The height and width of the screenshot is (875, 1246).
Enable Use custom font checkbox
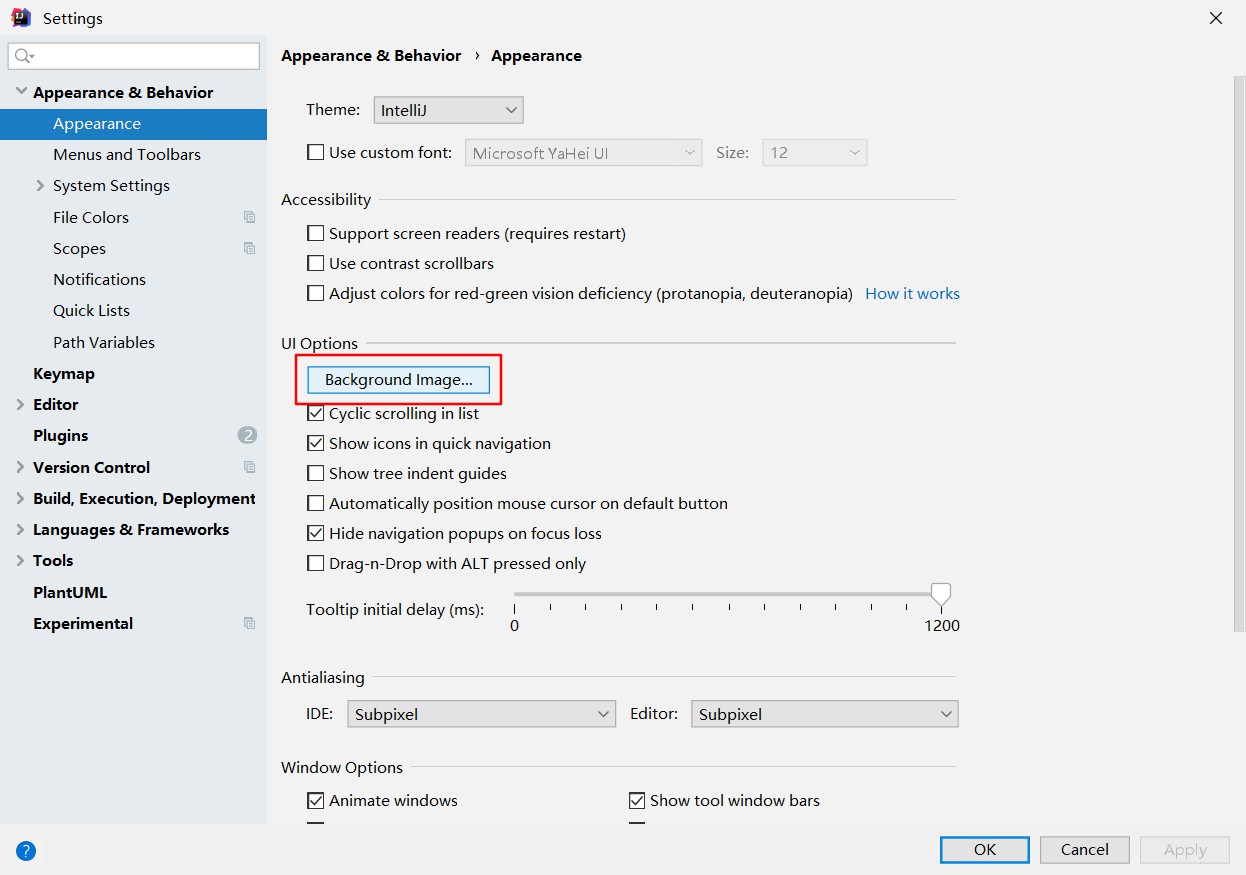tap(316, 153)
